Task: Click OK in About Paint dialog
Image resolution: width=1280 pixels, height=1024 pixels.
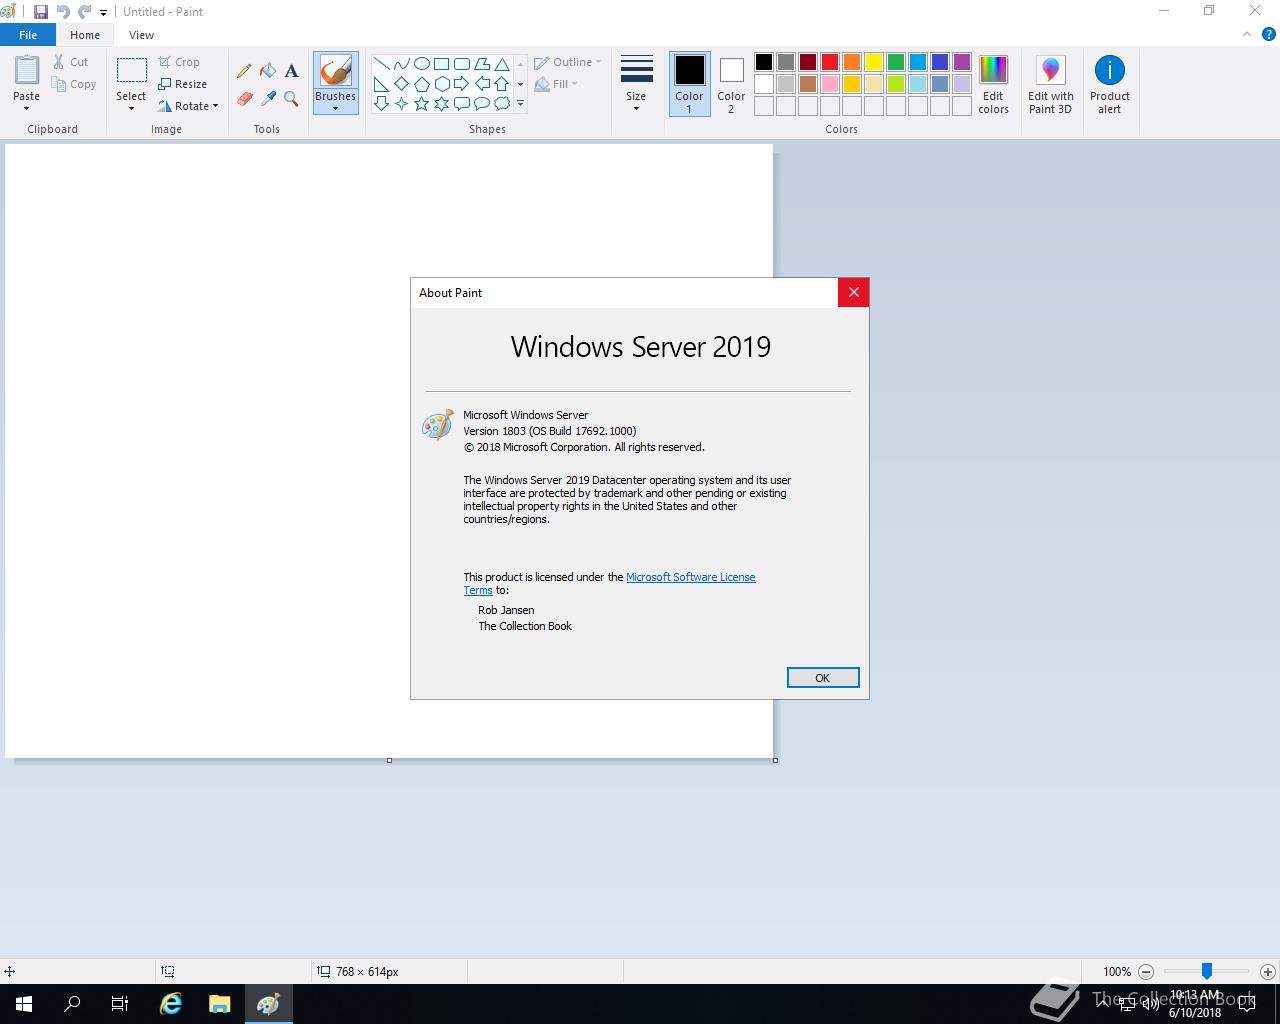Action: 823,678
